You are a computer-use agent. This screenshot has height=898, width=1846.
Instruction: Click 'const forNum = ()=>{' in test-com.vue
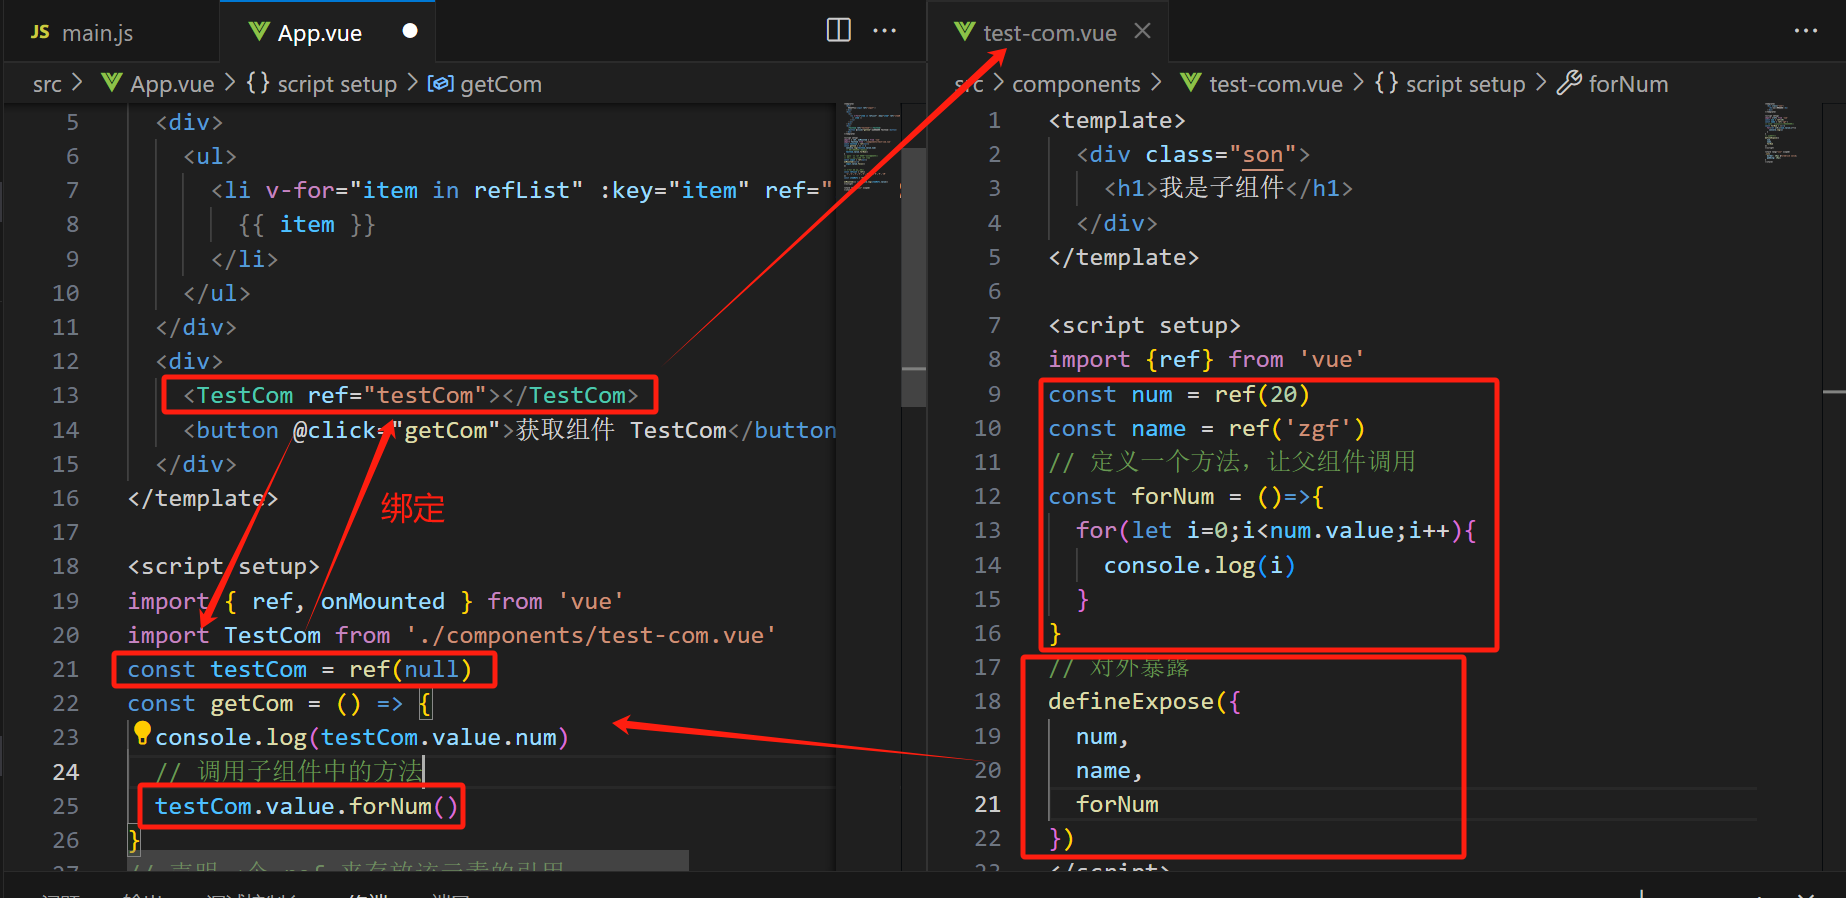tap(1186, 496)
